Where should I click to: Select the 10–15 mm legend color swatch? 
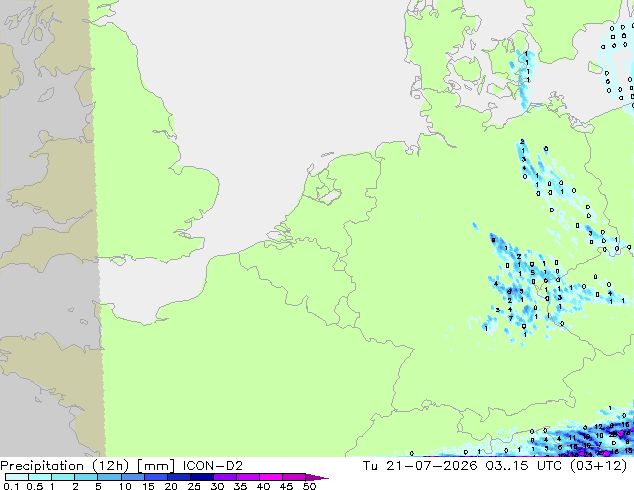[x=132, y=477]
